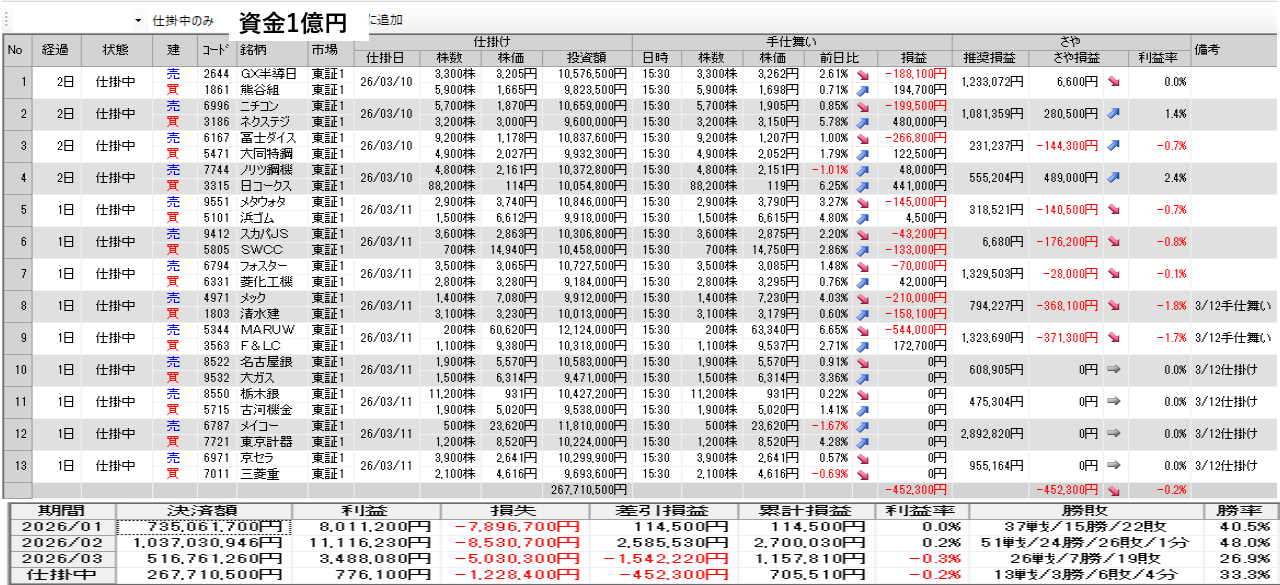Click the 2026/01 period row in summary
The image size is (1280, 585).
point(62,527)
